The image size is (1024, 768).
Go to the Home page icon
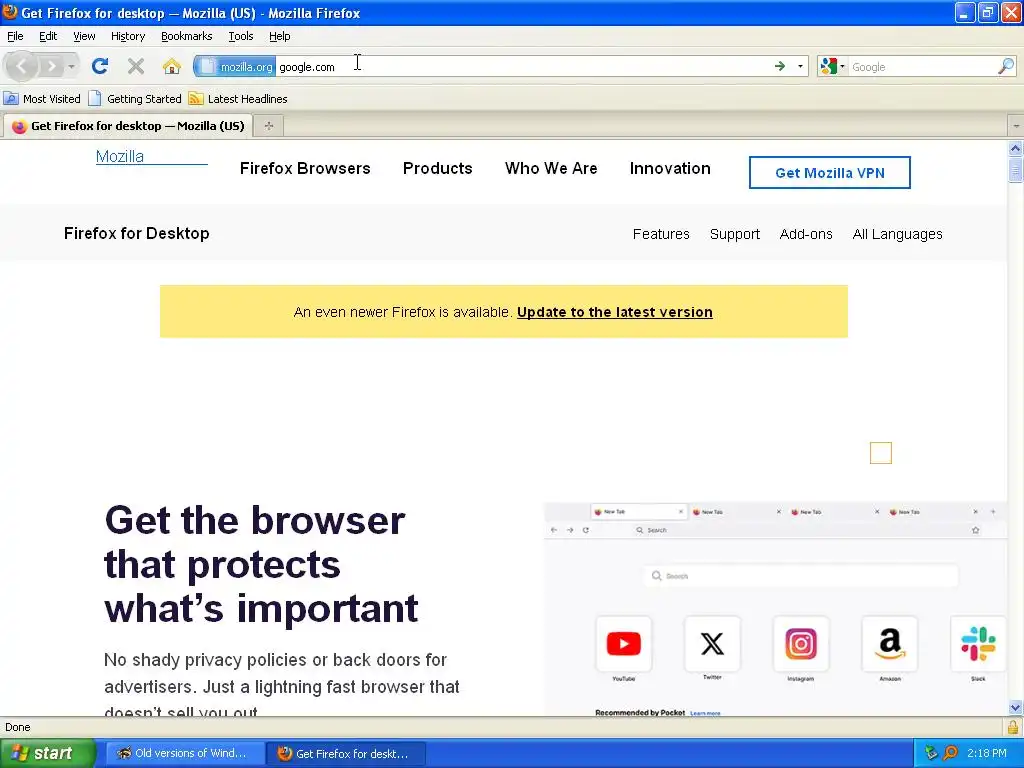pyautogui.click(x=172, y=66)
